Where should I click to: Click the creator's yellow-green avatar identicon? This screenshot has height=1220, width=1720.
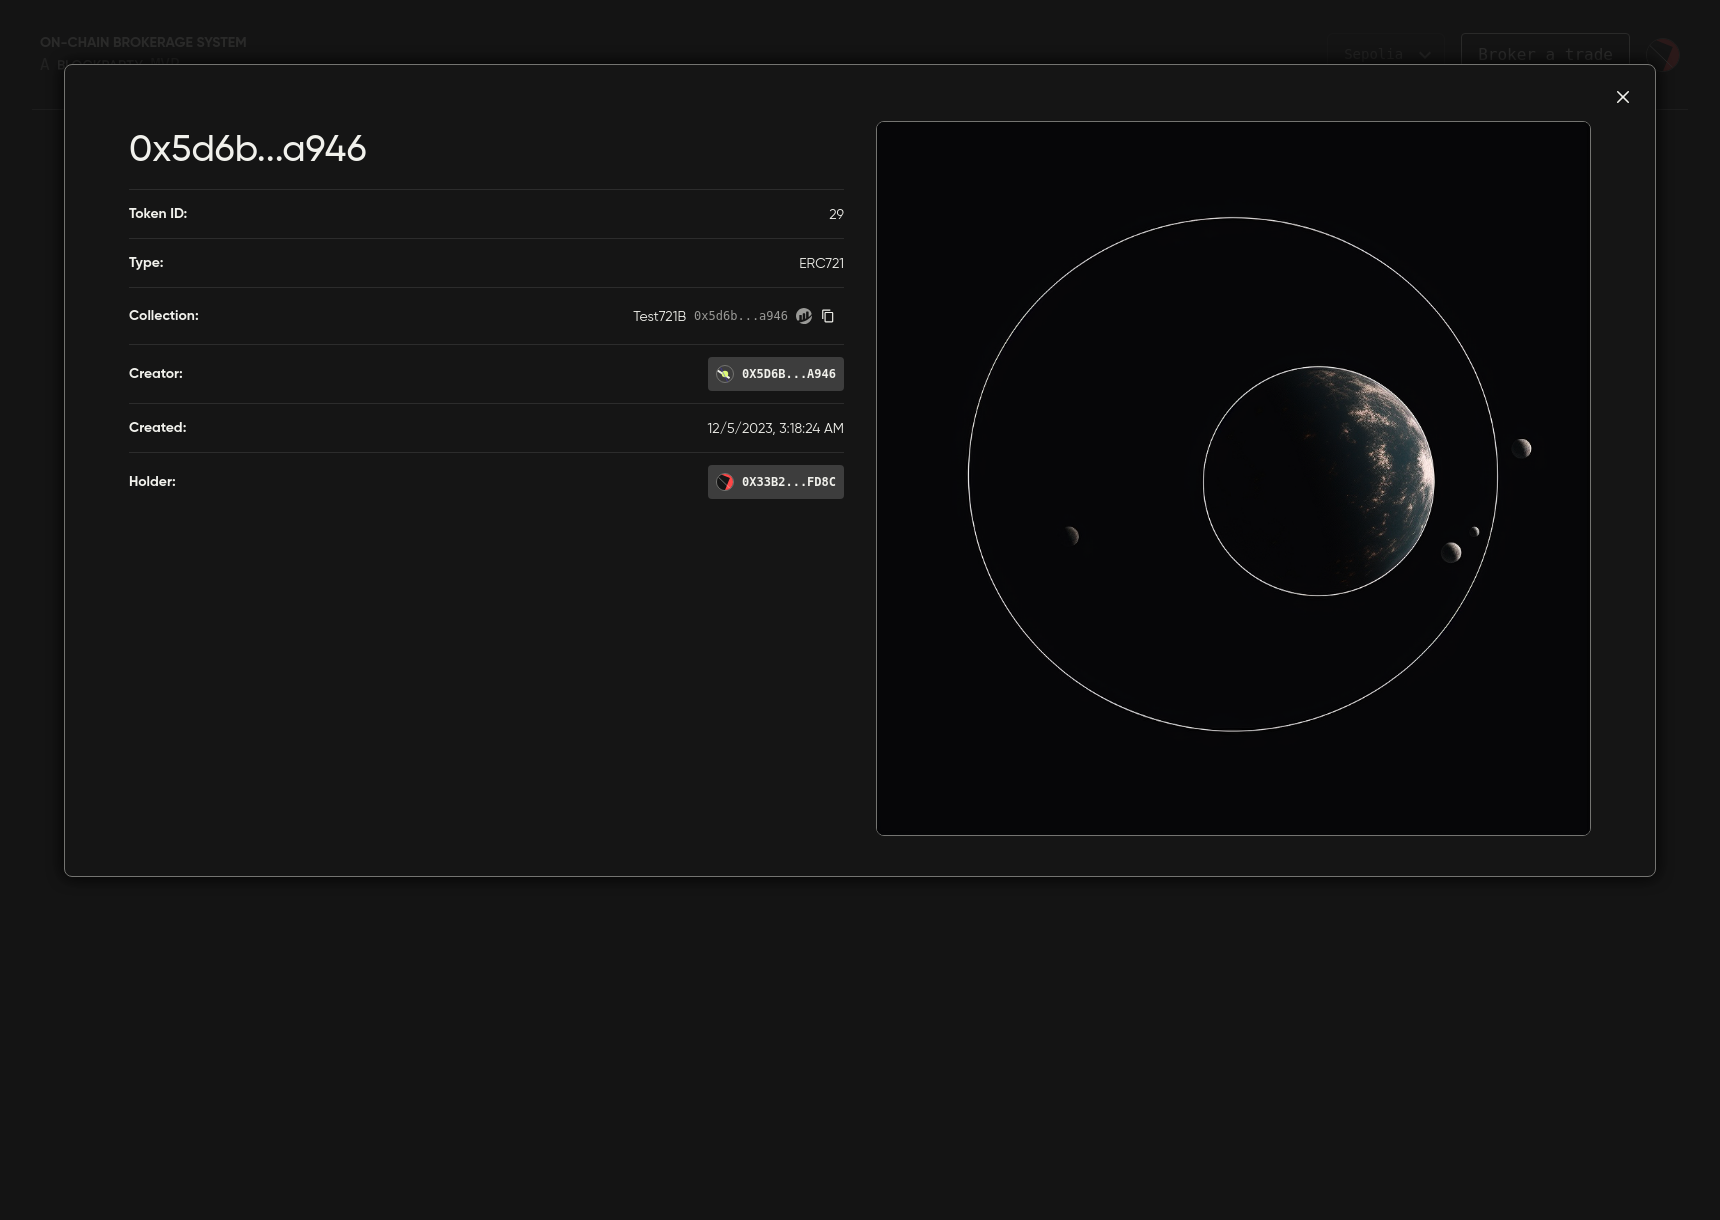click(x=725, y=374)
